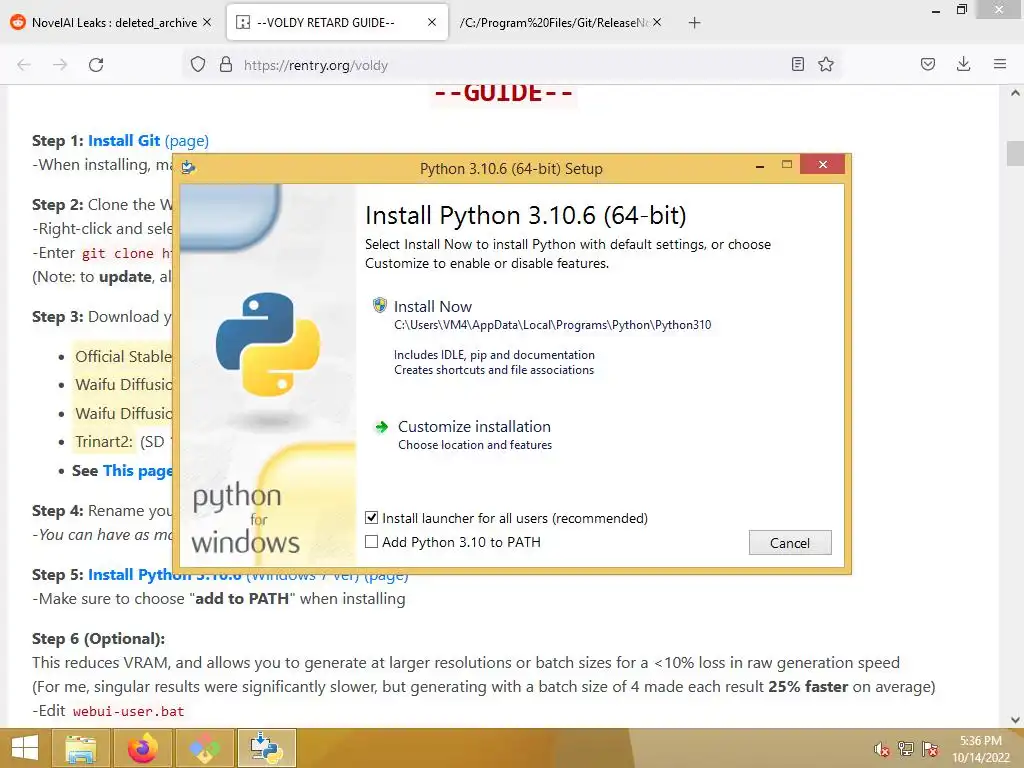Open the shield tracking protection icon

point(198,64)
